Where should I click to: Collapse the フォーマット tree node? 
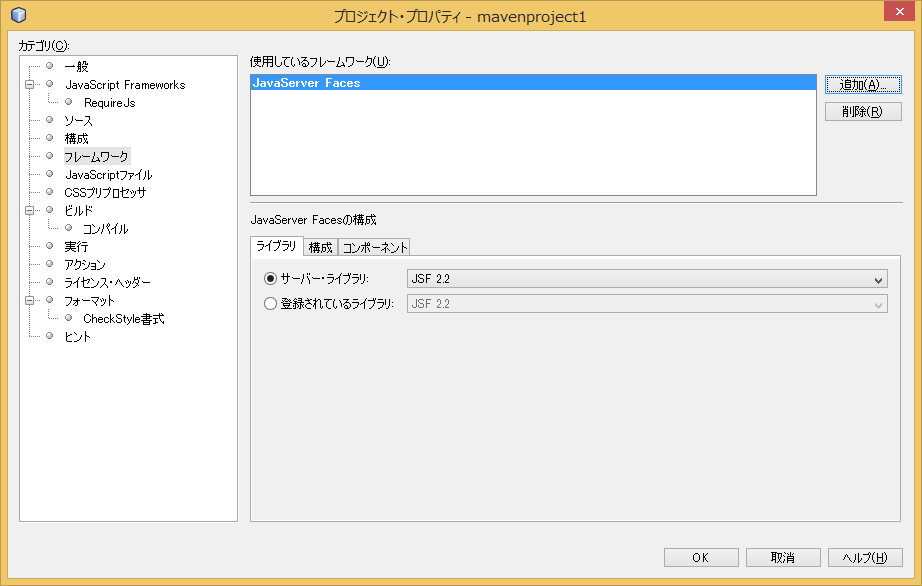(x=31, y=299)
